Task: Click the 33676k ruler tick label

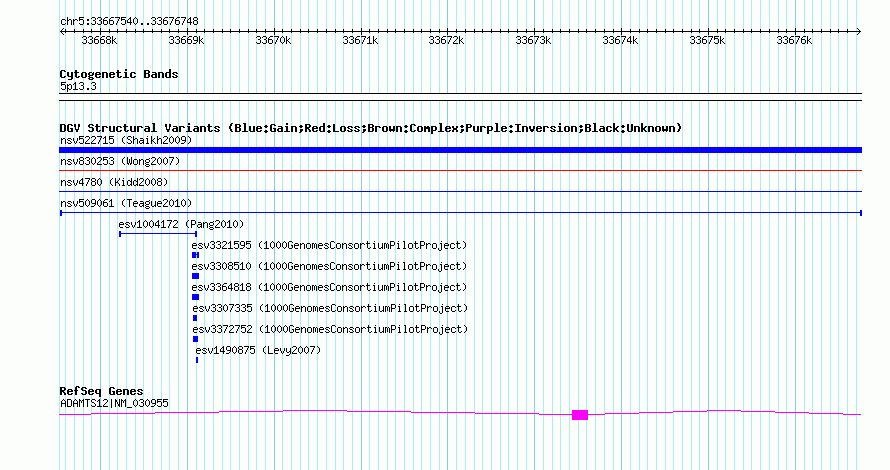Action: 794,40
